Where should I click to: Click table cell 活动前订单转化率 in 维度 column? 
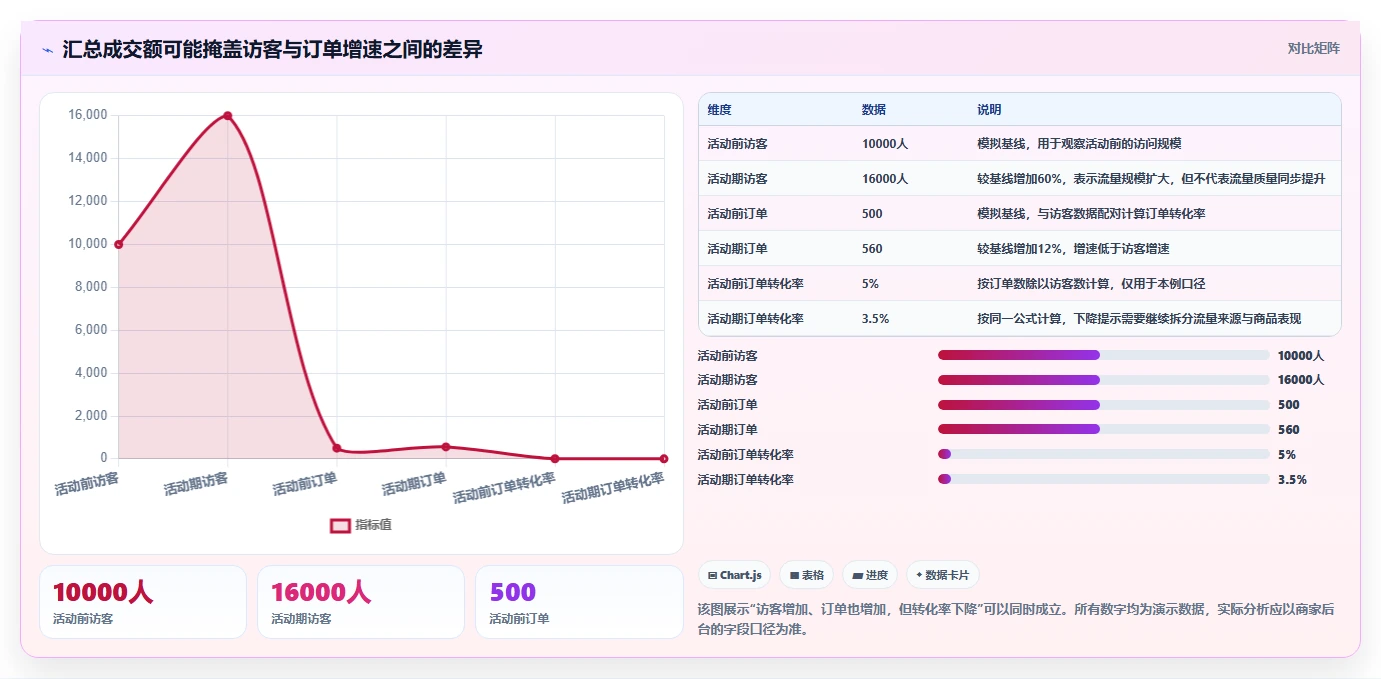(x=755, y=284)
